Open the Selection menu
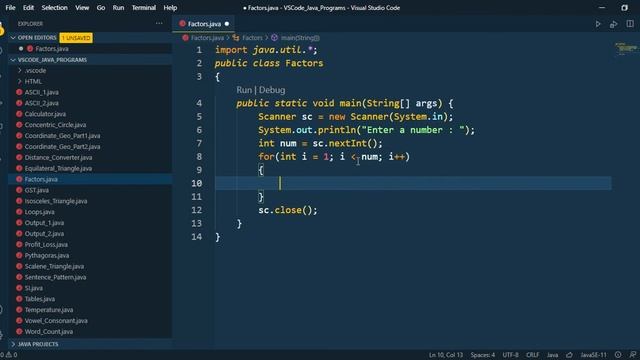The height and width of the screenshot is (360, 640). click(54, 8)
